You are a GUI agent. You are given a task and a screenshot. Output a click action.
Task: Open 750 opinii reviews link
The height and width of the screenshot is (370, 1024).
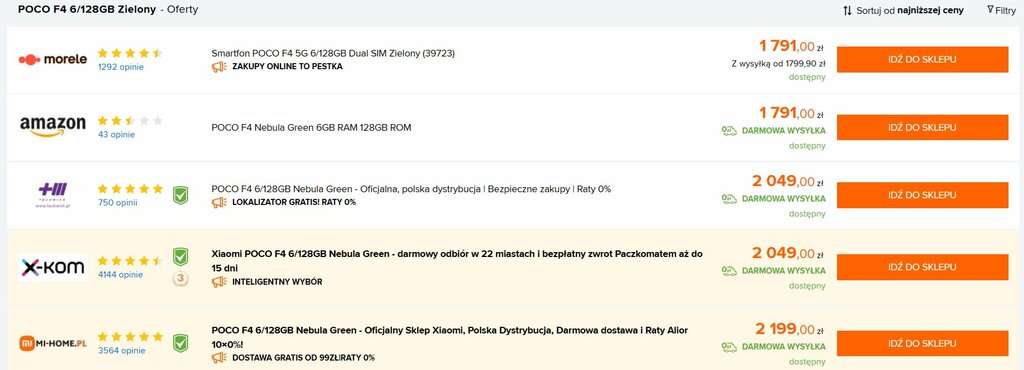coord(118,202)
